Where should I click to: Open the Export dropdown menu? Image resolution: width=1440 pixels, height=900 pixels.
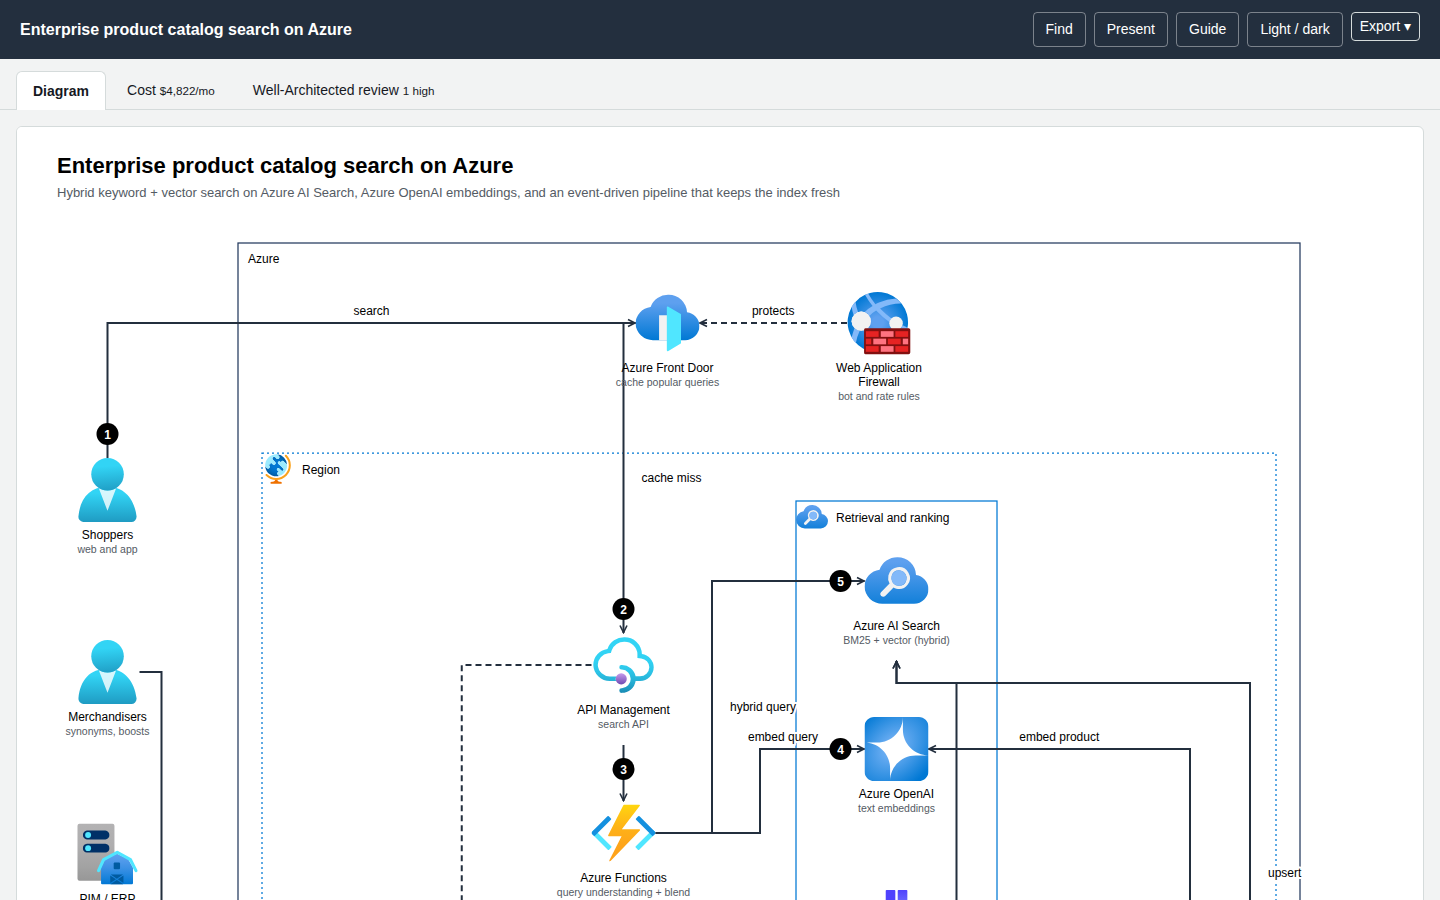point(1385,27)
